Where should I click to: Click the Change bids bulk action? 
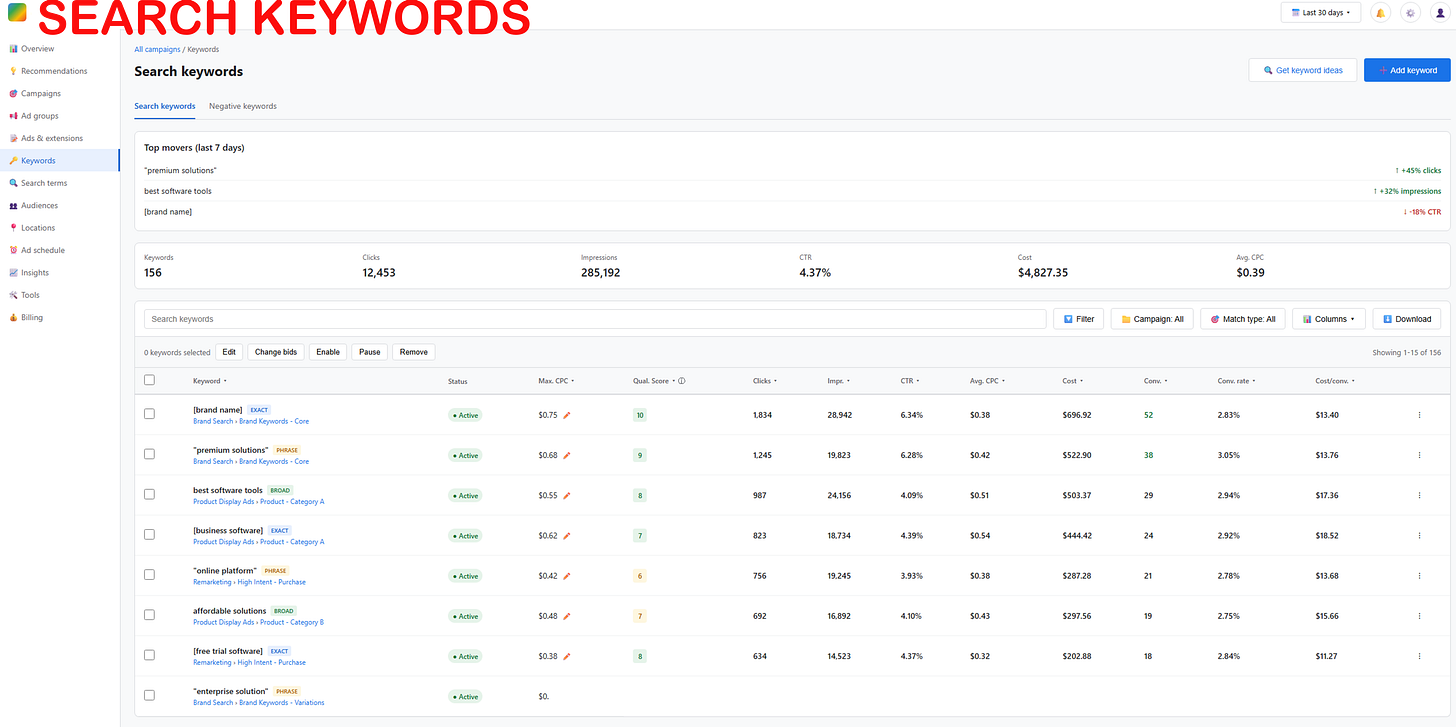[276, 352]
